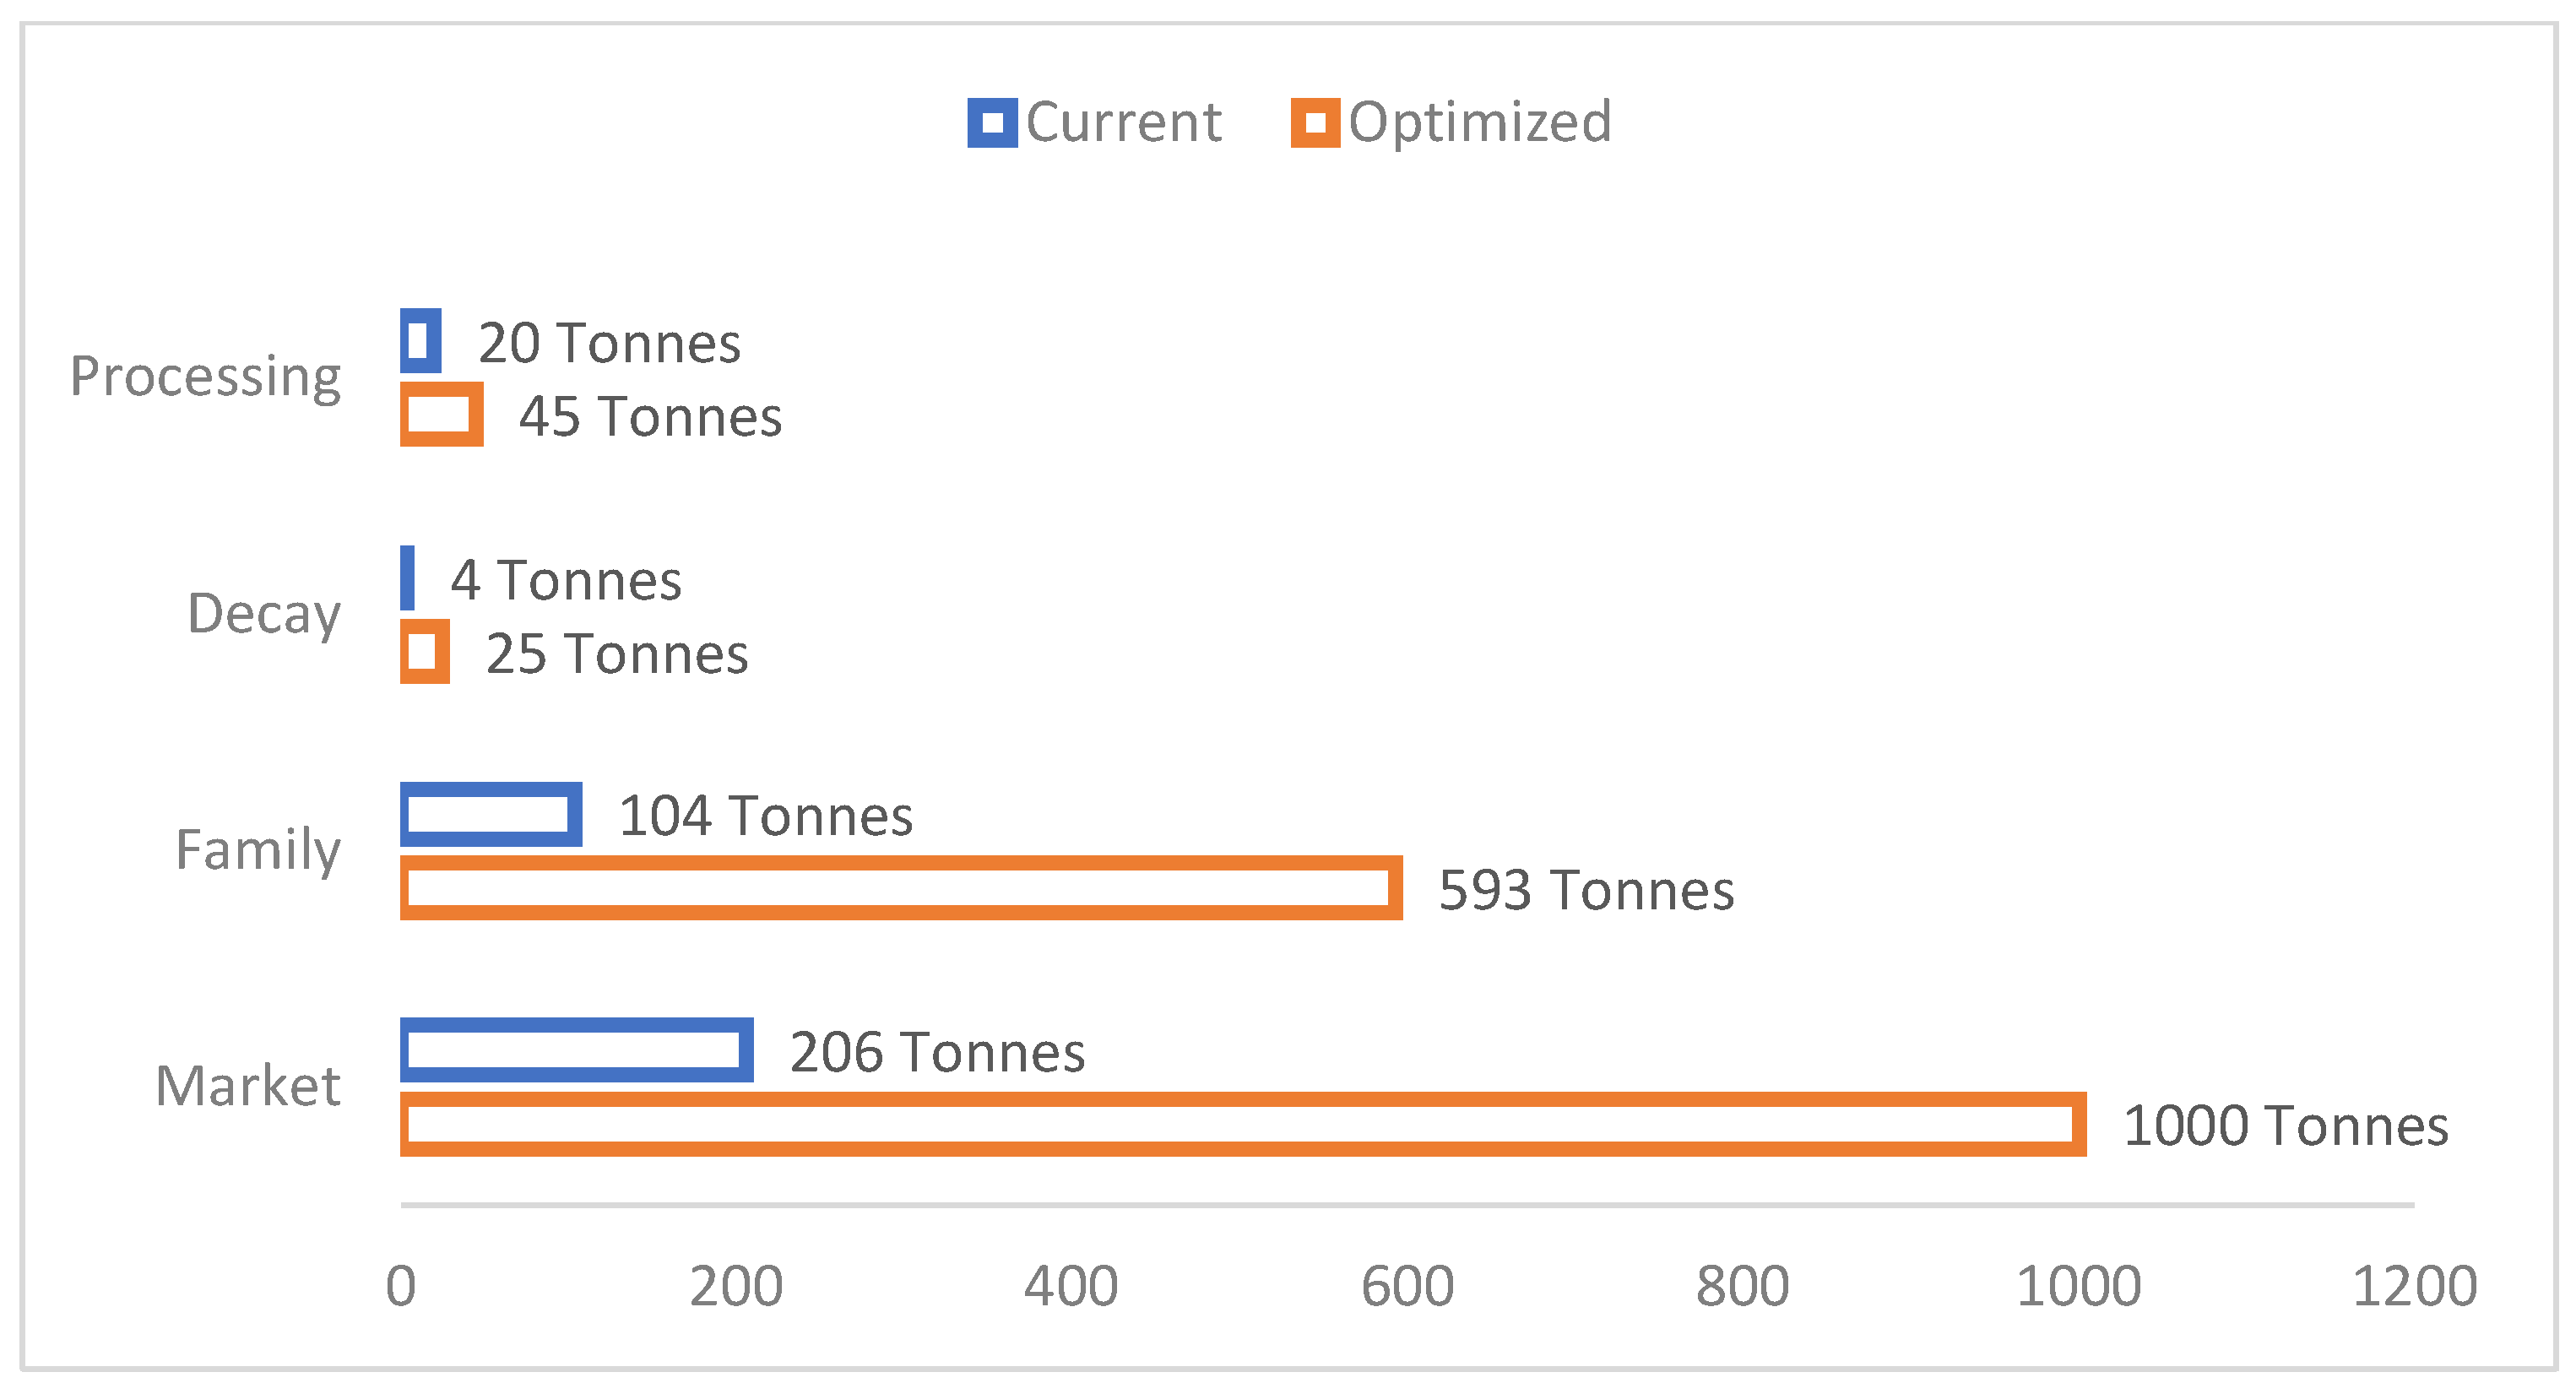Click the Decay category axis label
Screen dimensions: 2576x1383
pos(264,614)
